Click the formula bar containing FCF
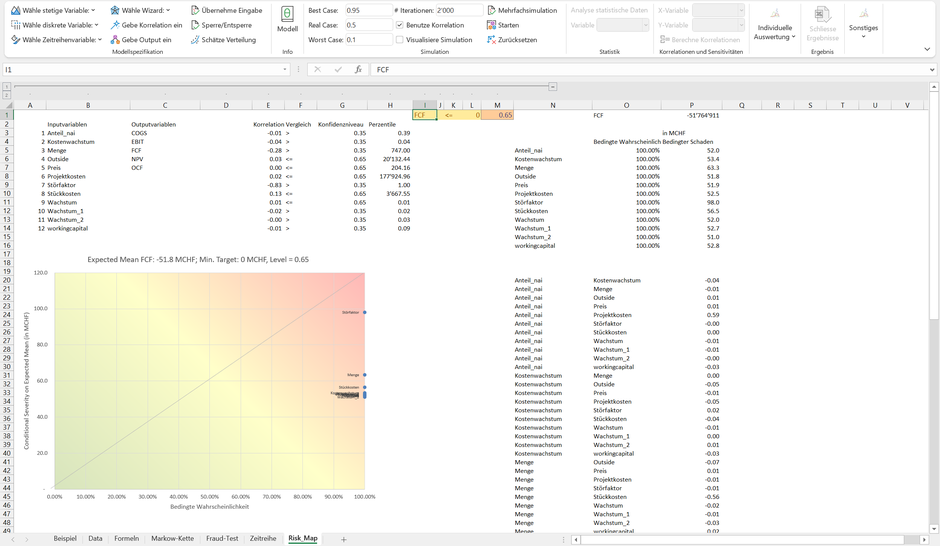940x546 pixels. point(647,70)
